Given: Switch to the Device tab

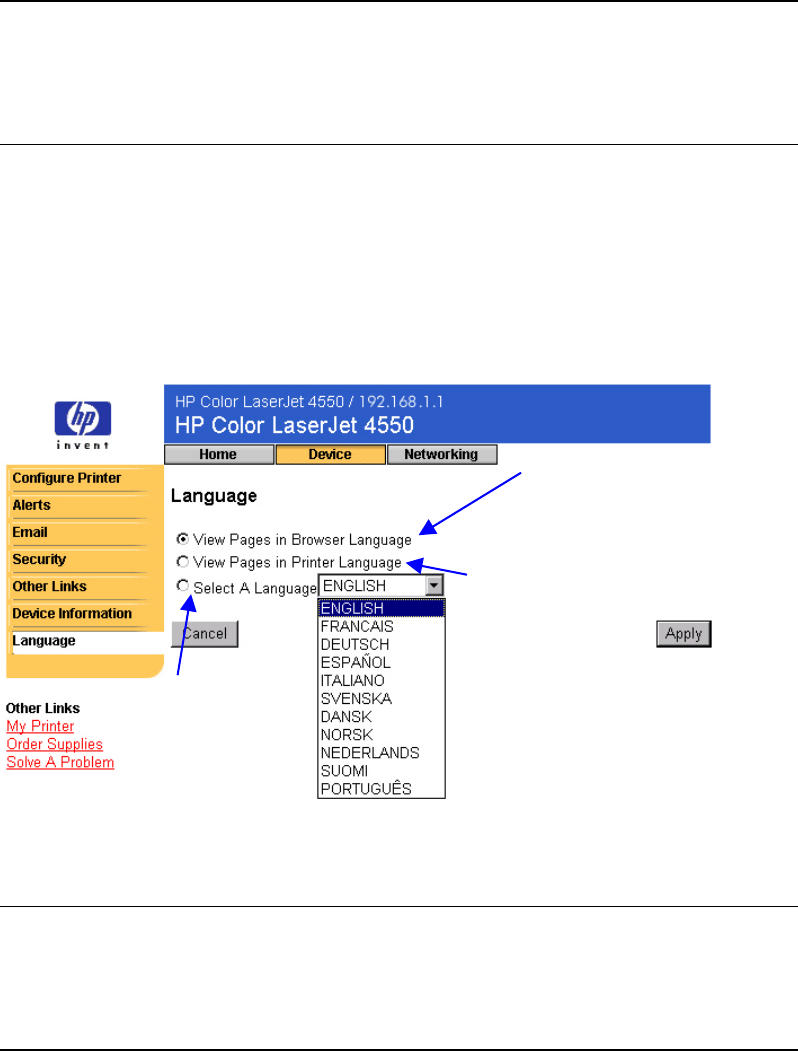Looking at the screenshot, I should [x=330, y=454].
